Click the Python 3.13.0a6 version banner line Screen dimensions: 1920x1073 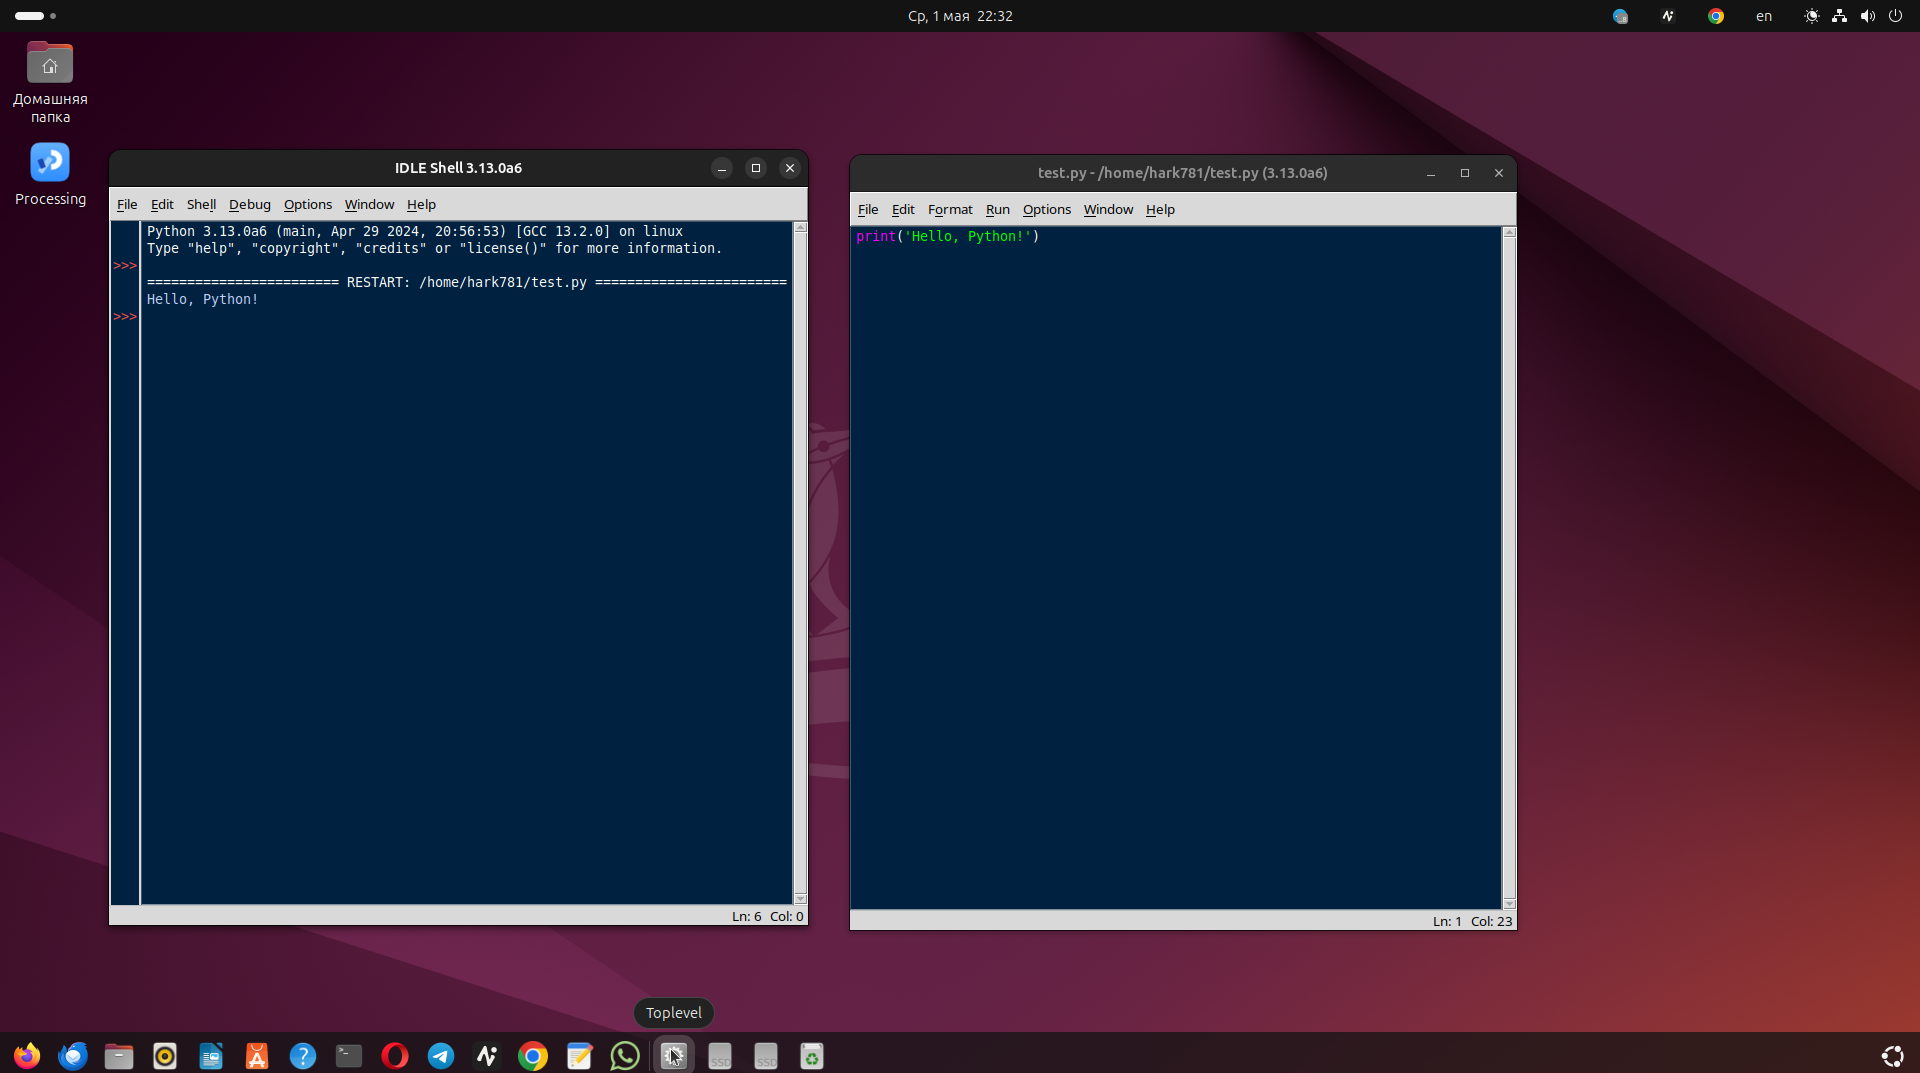415,231
